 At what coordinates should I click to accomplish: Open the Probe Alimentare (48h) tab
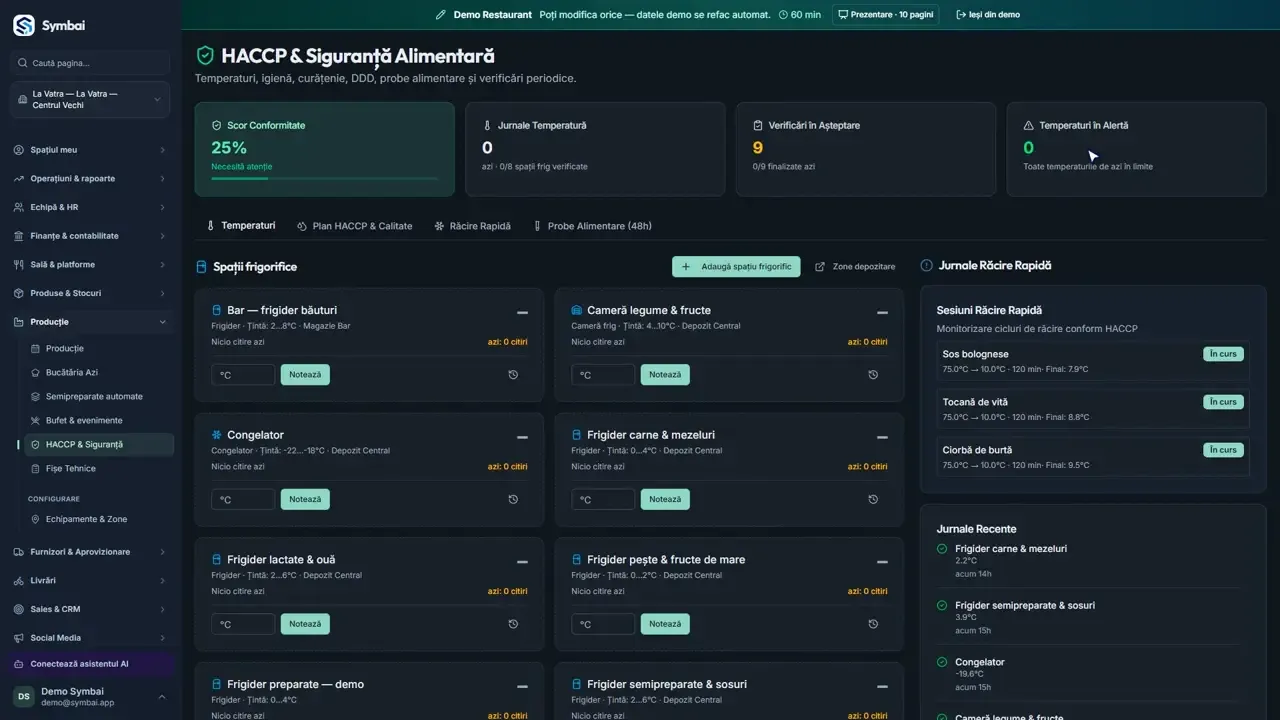click(592, 226)
